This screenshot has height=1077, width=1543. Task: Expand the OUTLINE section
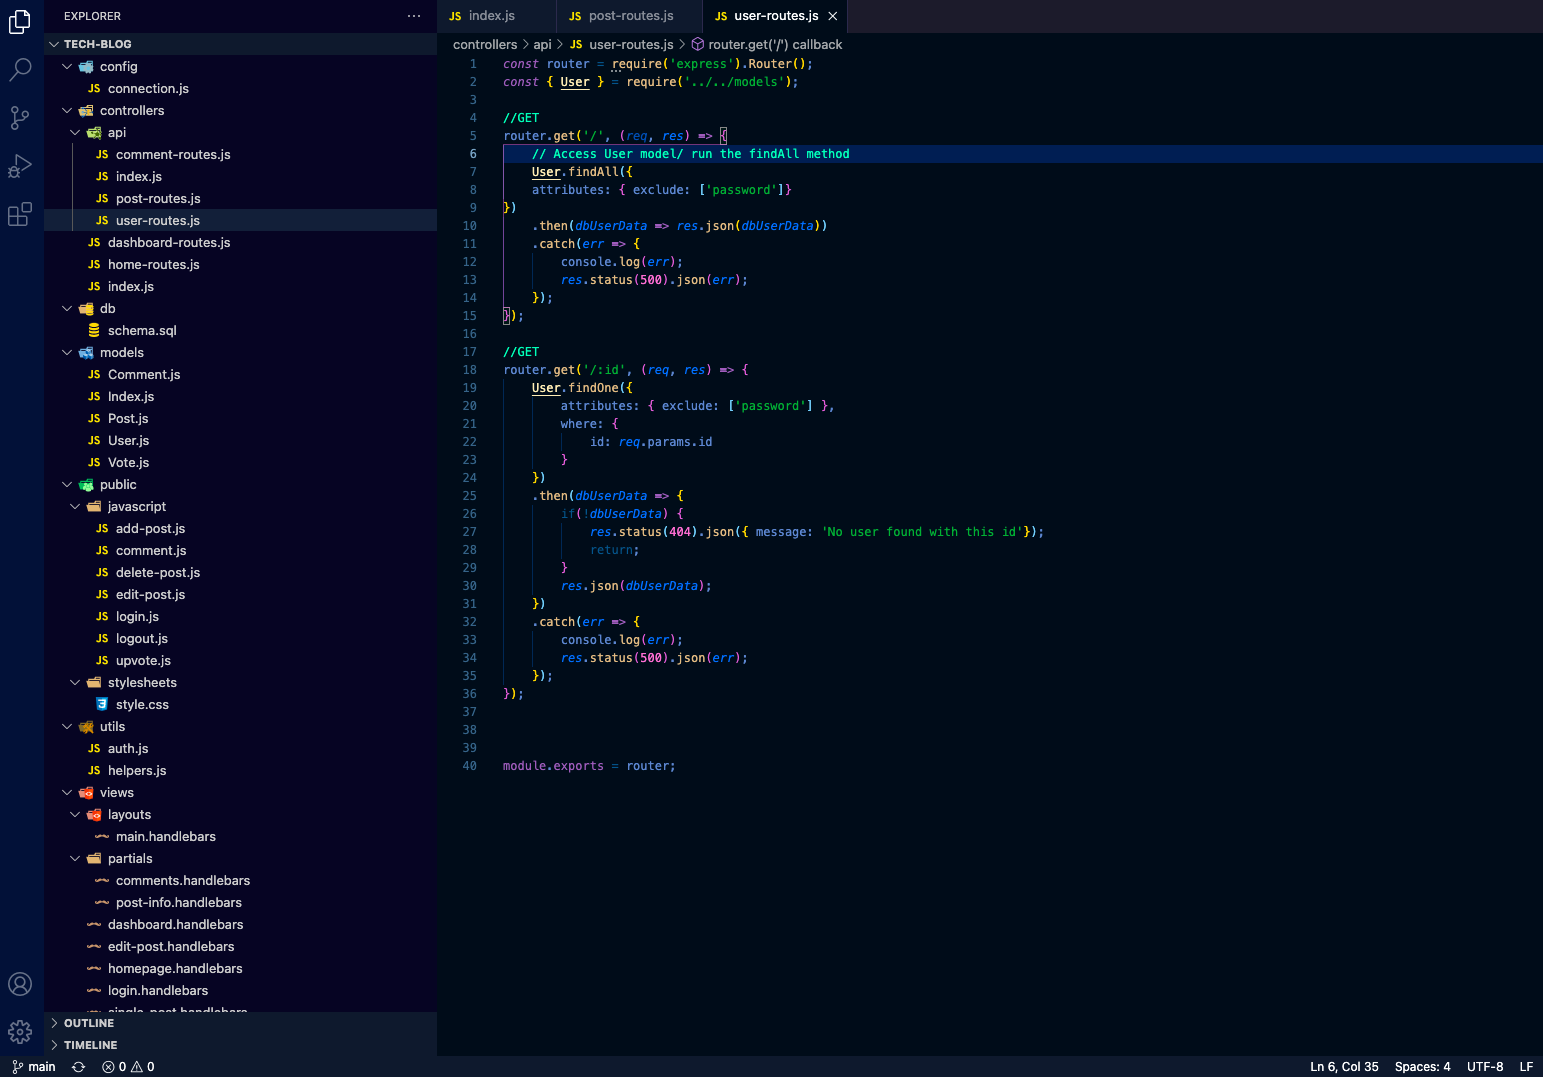[x=240, y=1023]
